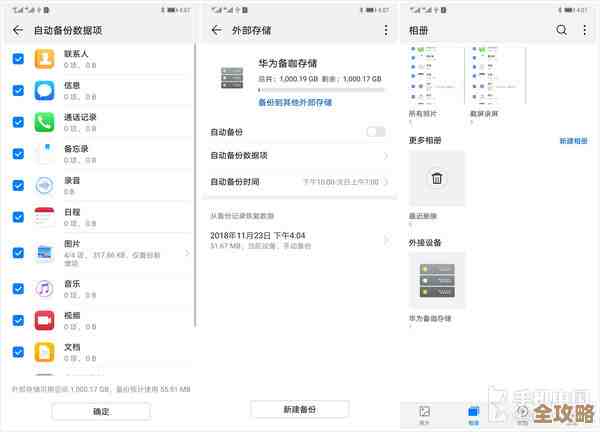Open 自动备份时间 schedule row
Screen dimensions: 600x432
pyautogui.click(x=300, y=182)
